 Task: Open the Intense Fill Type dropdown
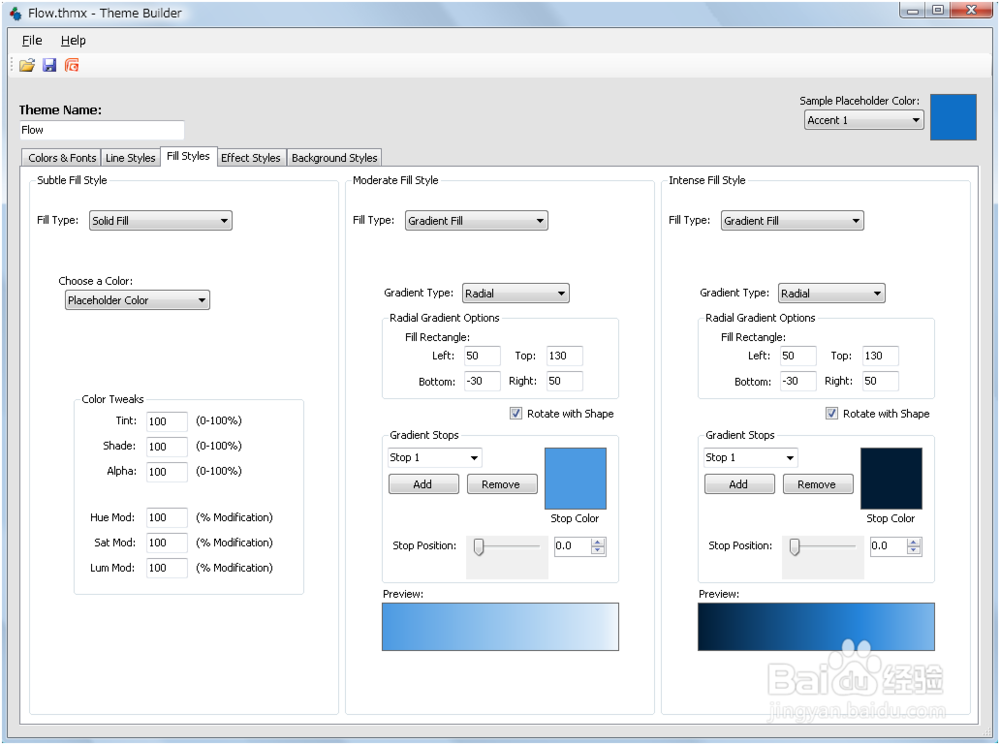point(792,221)
